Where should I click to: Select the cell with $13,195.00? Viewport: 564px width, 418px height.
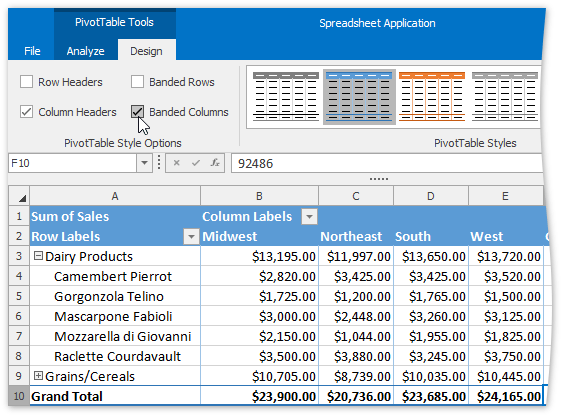(259, 256)
